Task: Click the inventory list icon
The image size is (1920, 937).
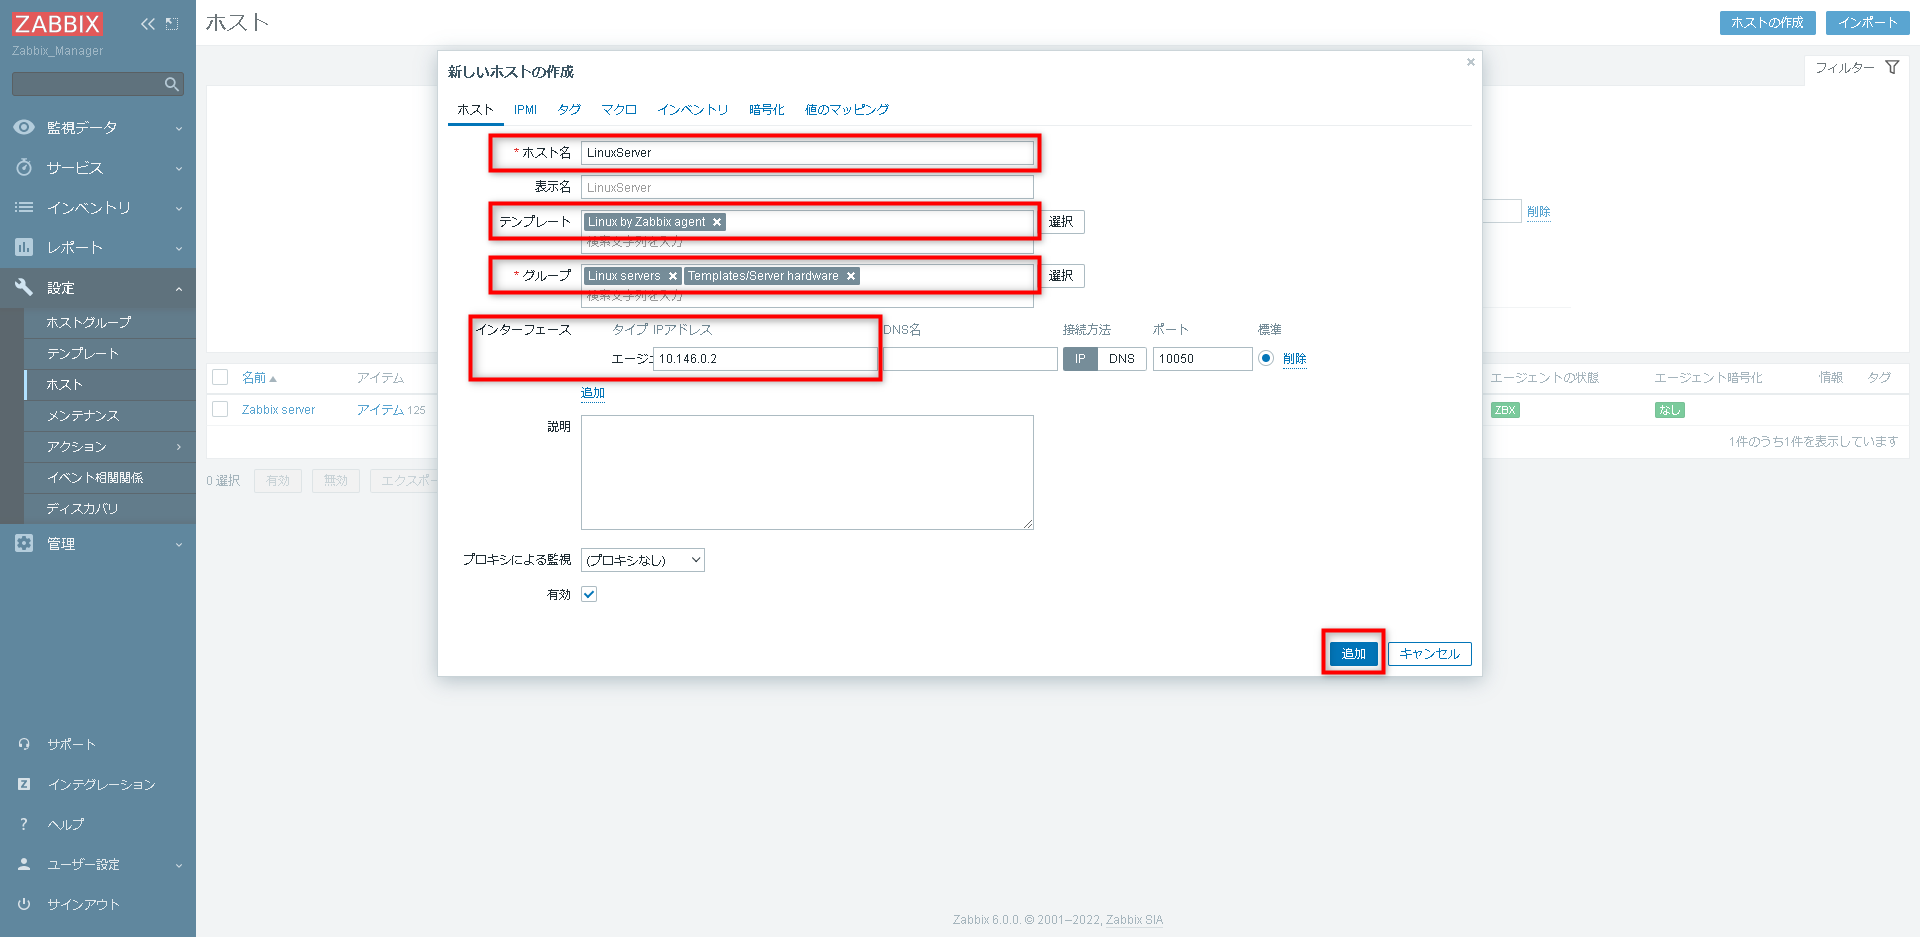Action: [x=24, y=207]
